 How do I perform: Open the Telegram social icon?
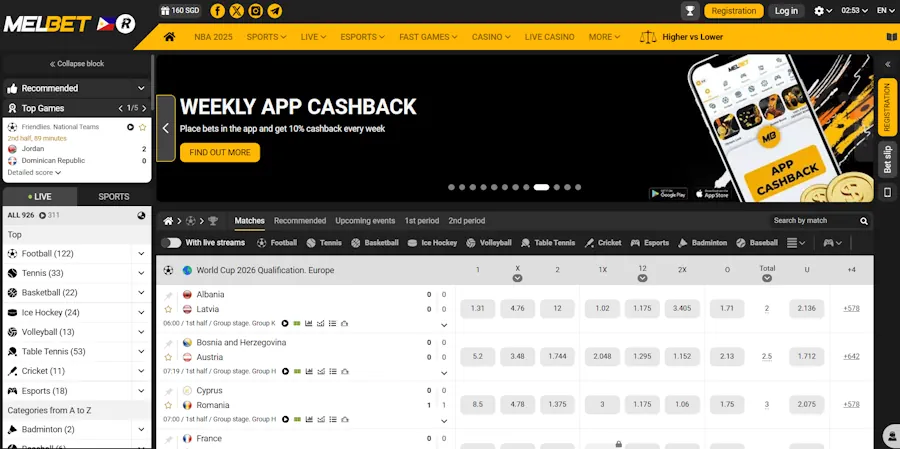(x=275, y=11)
